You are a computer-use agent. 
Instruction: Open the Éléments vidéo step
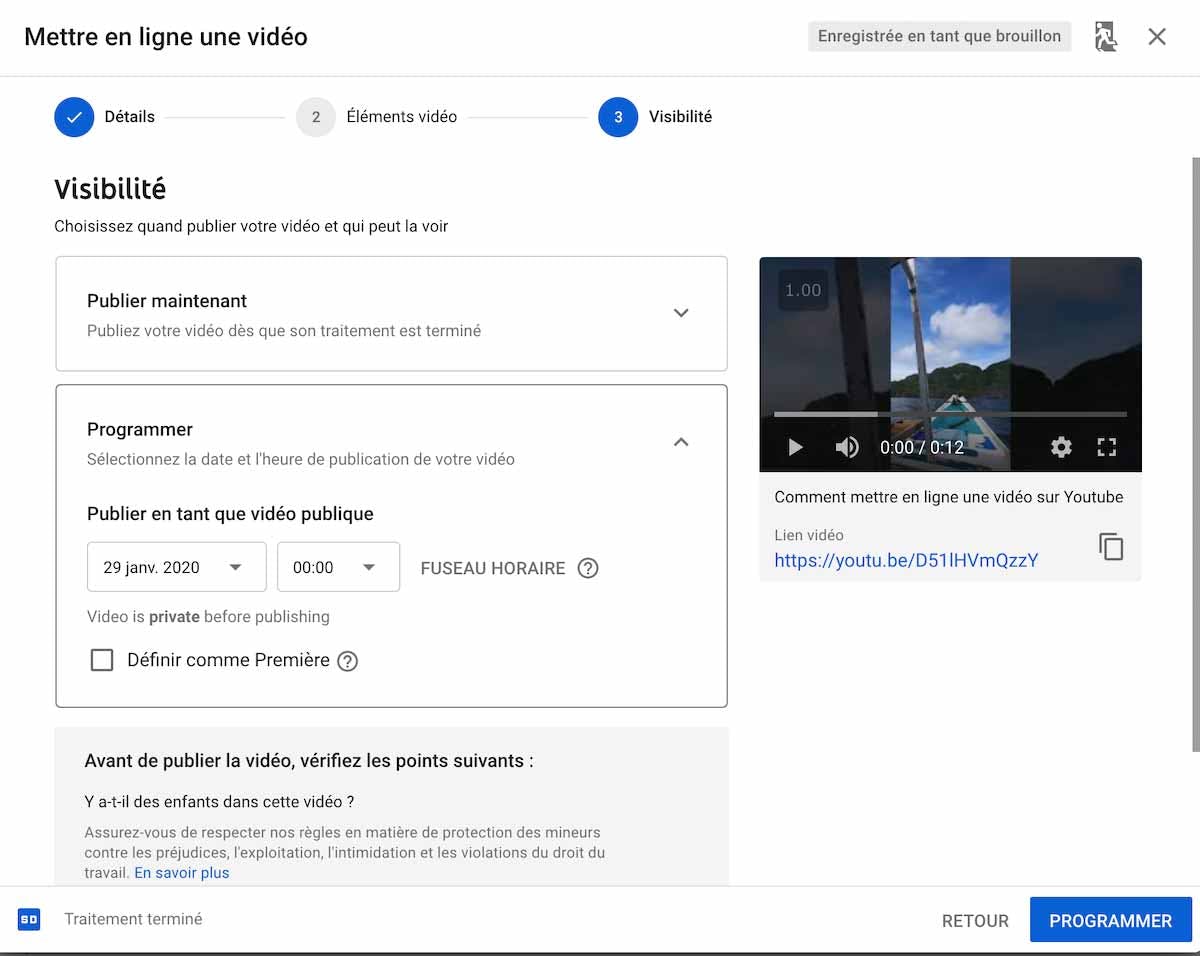pos(377,117)
